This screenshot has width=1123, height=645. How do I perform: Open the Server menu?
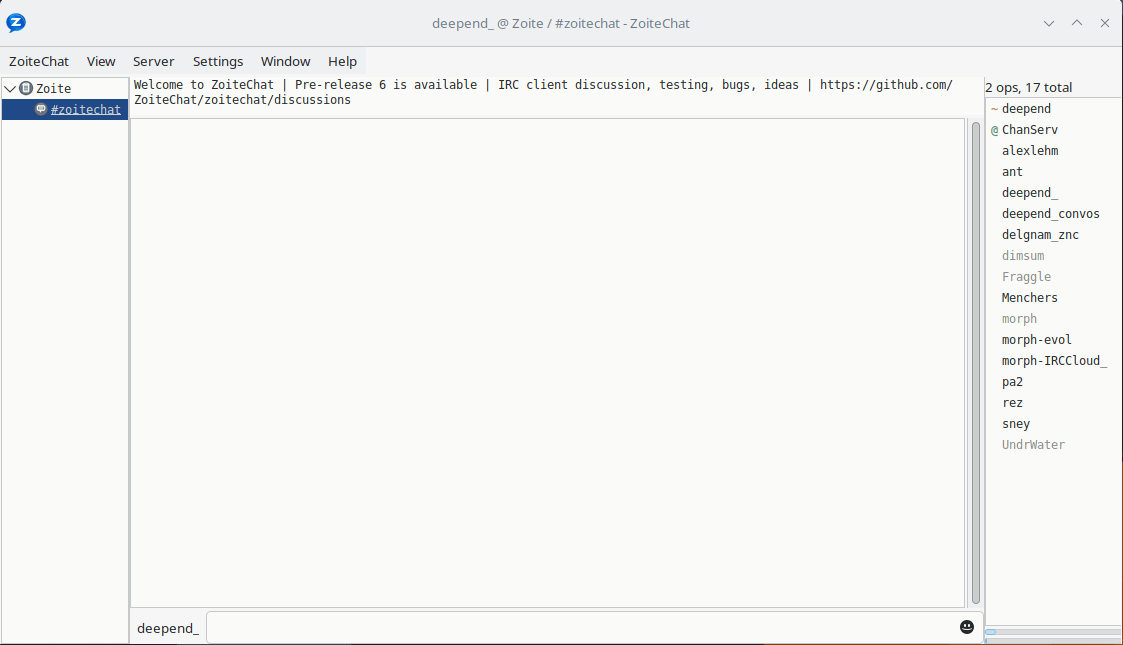point(153,61)
